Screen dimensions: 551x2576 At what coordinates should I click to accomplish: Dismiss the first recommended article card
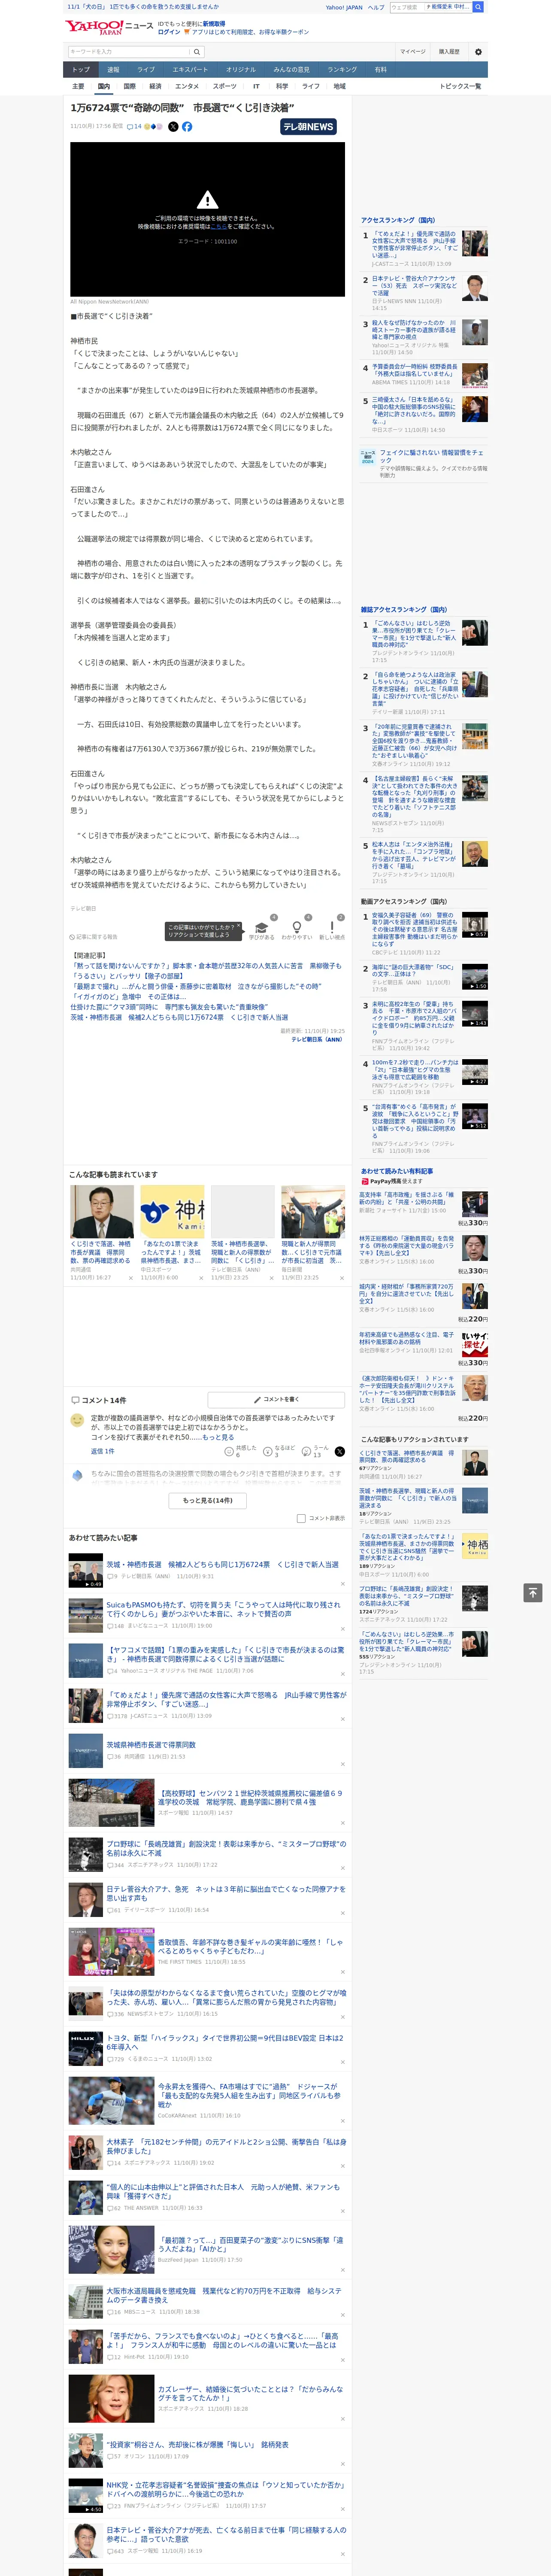[x=130, y=1278]
